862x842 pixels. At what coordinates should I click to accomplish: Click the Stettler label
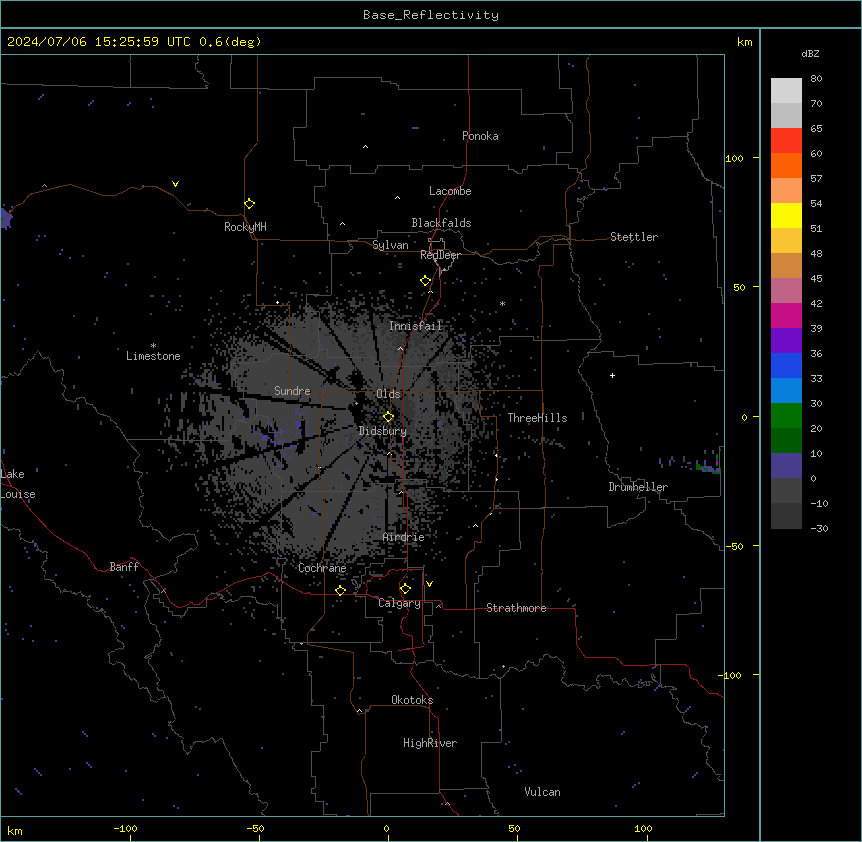tap(634, 237)
